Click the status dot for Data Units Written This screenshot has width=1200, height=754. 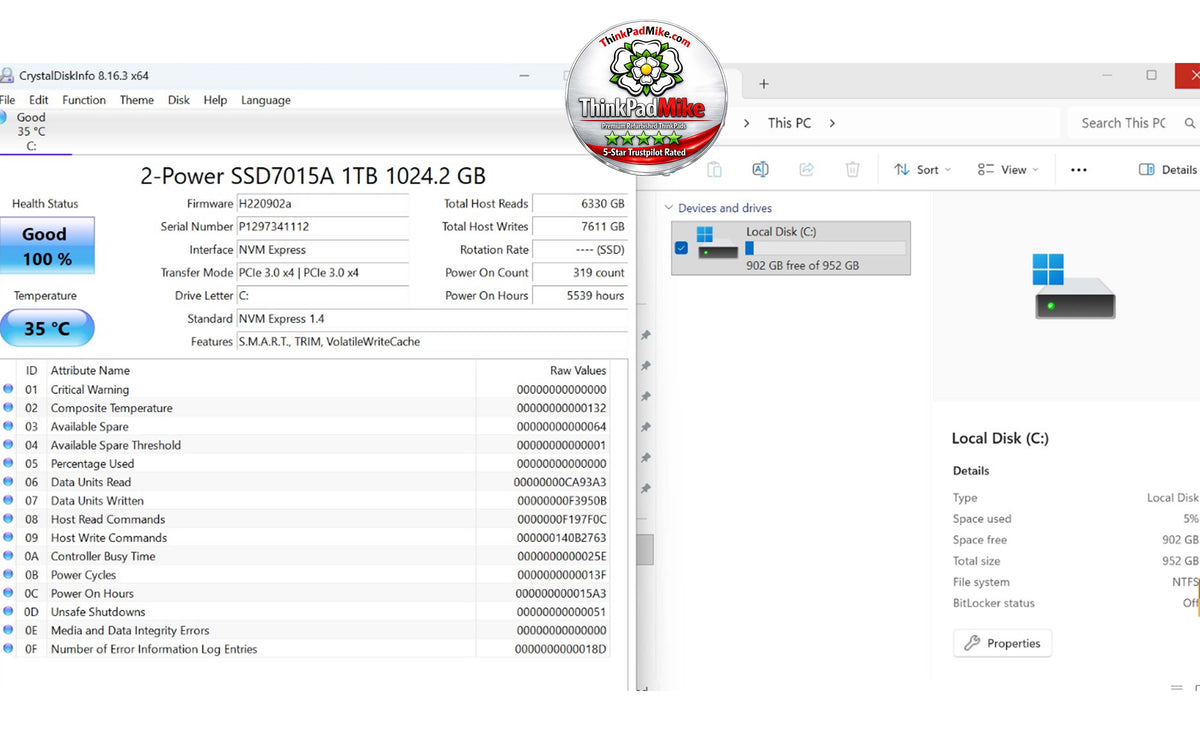9,501
